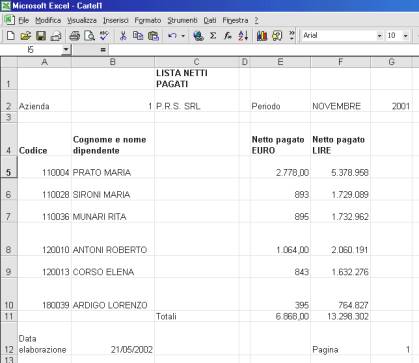Image resolution: width=419 pixels, height=363 pixels.
Task: Open the font size dropdown
Action: (x=405, y=36)
